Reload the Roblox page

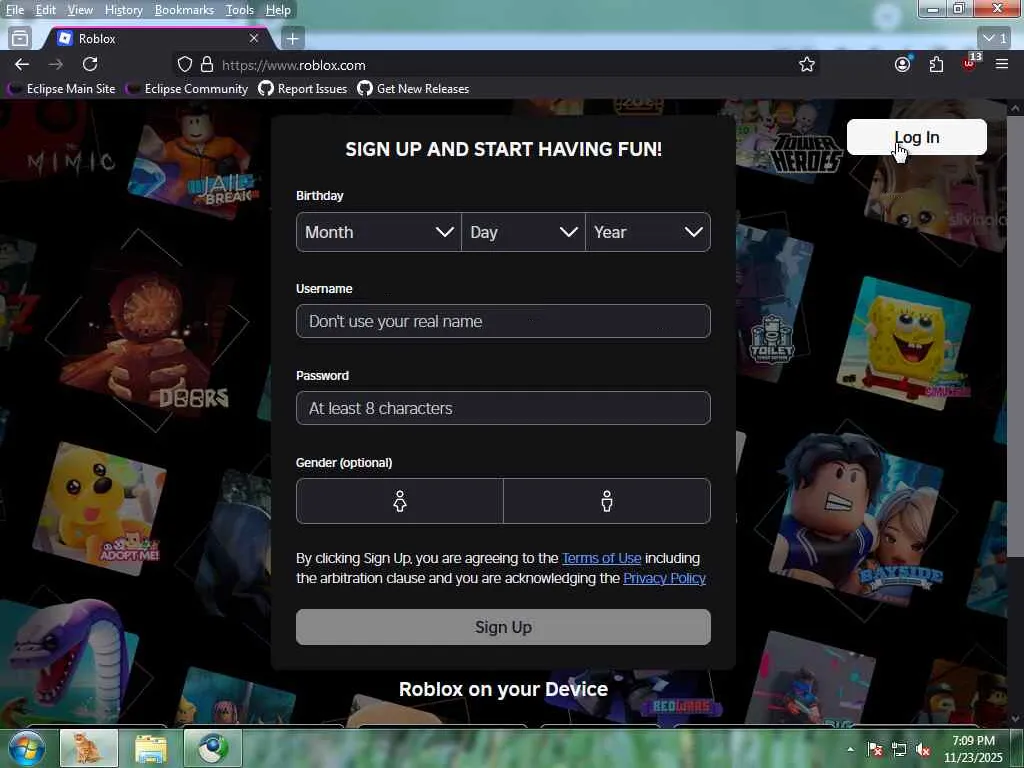[x=90, y=64]
